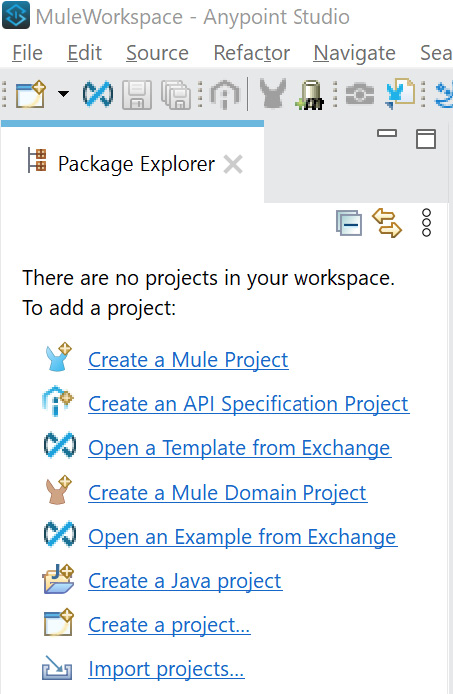Minimize the Package Explorer view
This screenshot has height=694, width=453.
387,133
